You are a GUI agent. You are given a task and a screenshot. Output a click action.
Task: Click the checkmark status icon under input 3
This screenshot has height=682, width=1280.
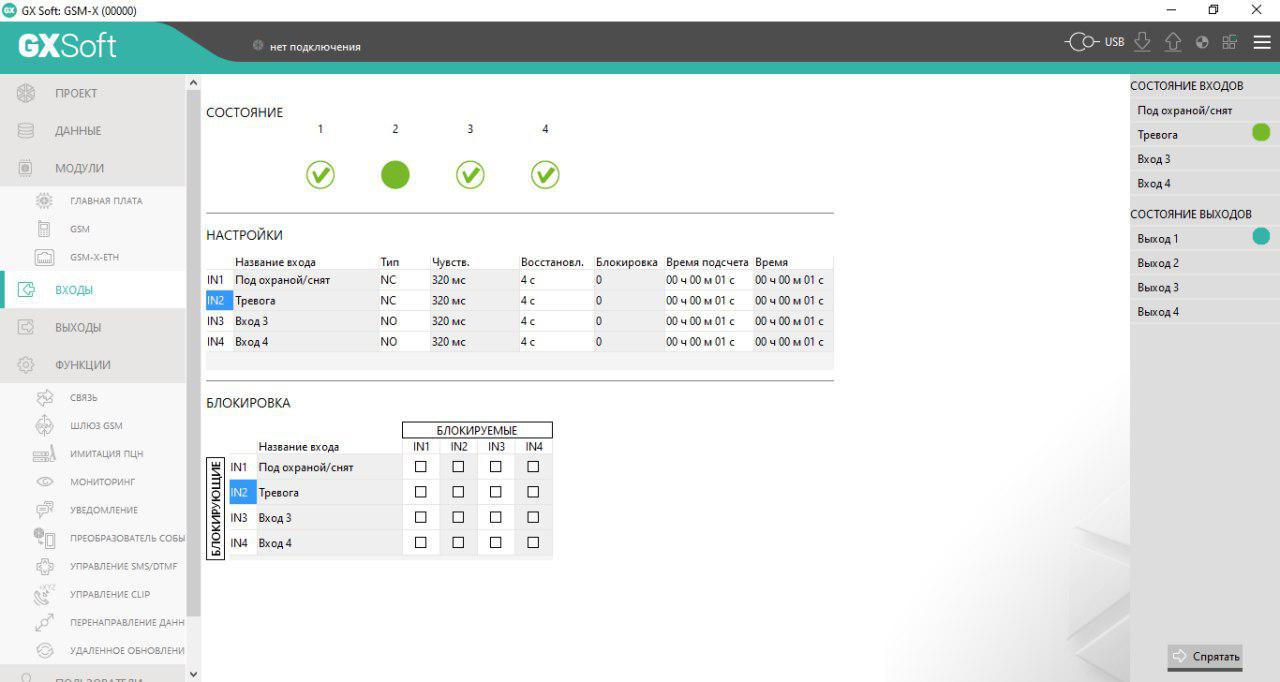470,175
